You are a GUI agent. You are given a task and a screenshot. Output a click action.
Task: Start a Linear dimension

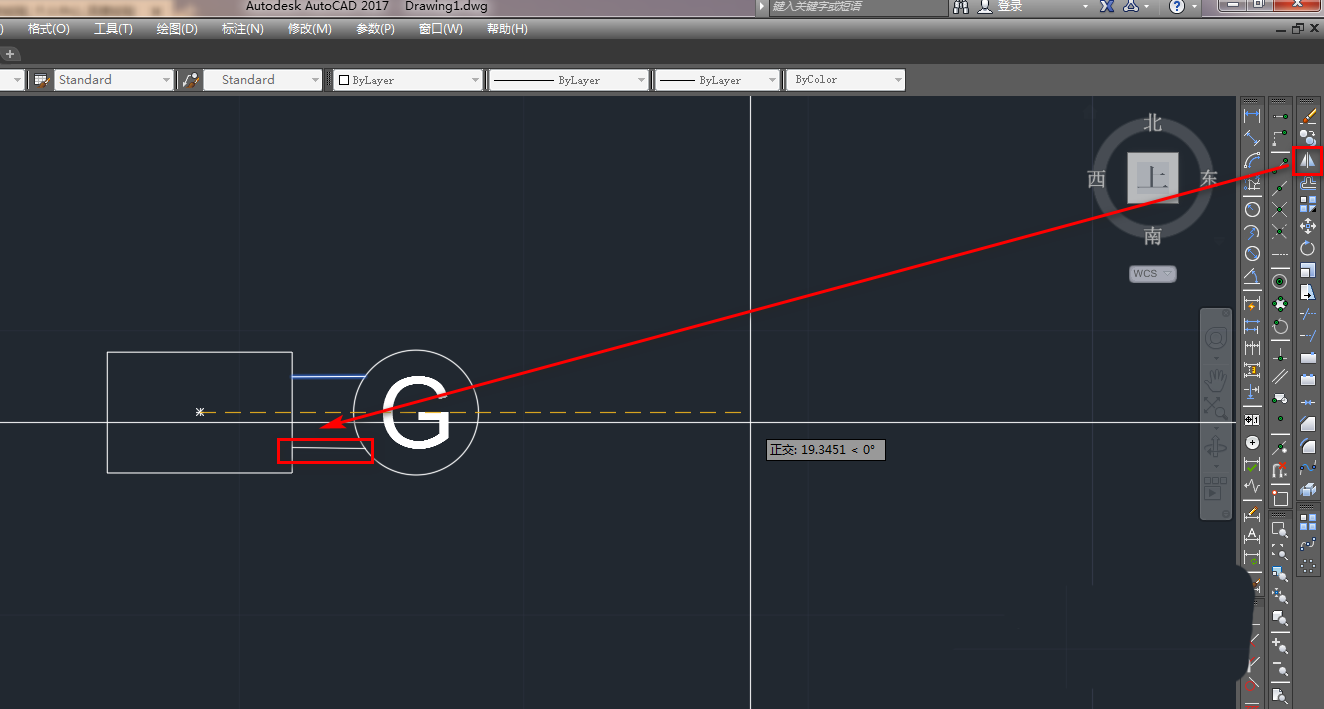[1252, 116]
